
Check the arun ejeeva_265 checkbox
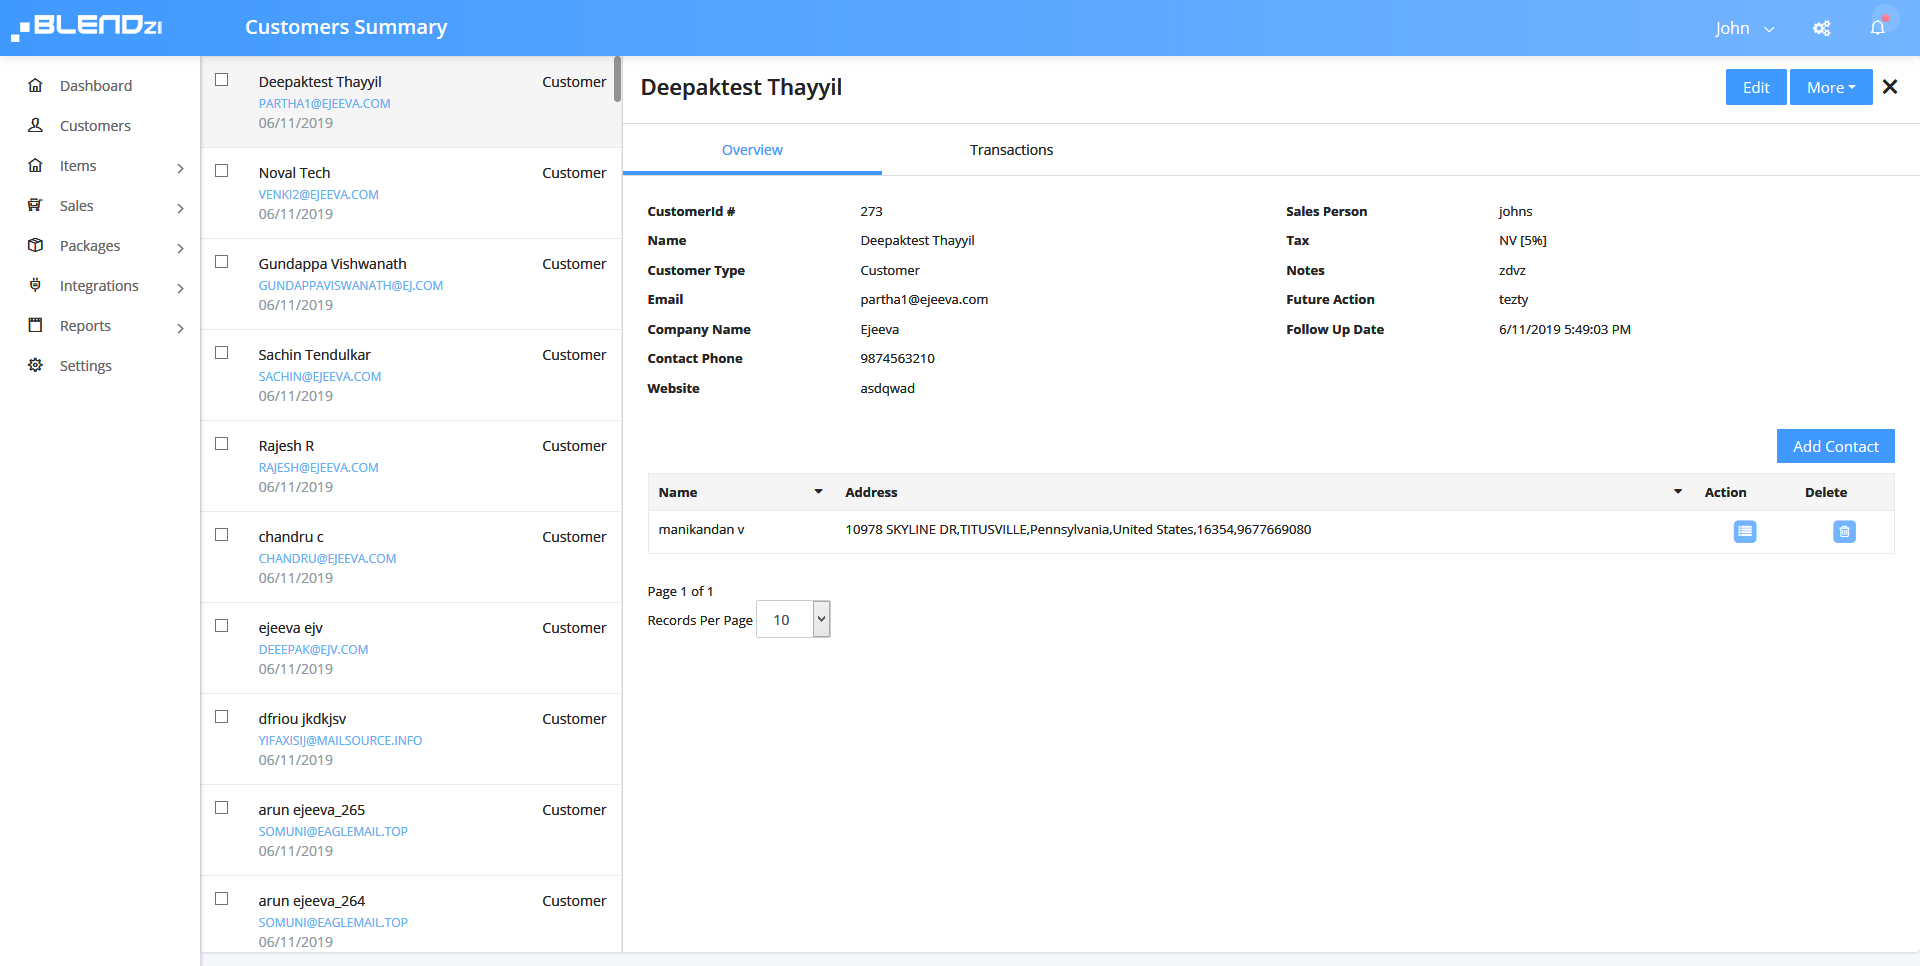(222, 808)
